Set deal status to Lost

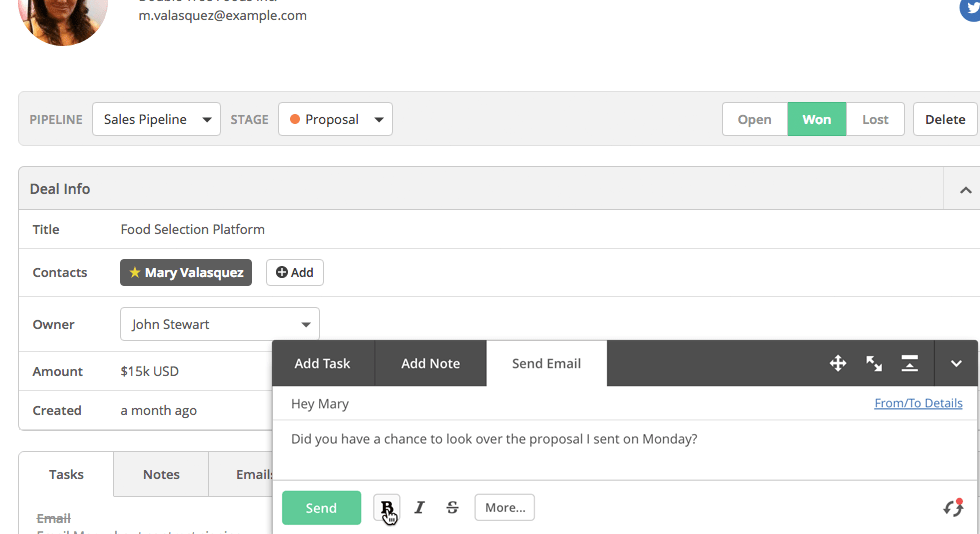click(875, 119)
